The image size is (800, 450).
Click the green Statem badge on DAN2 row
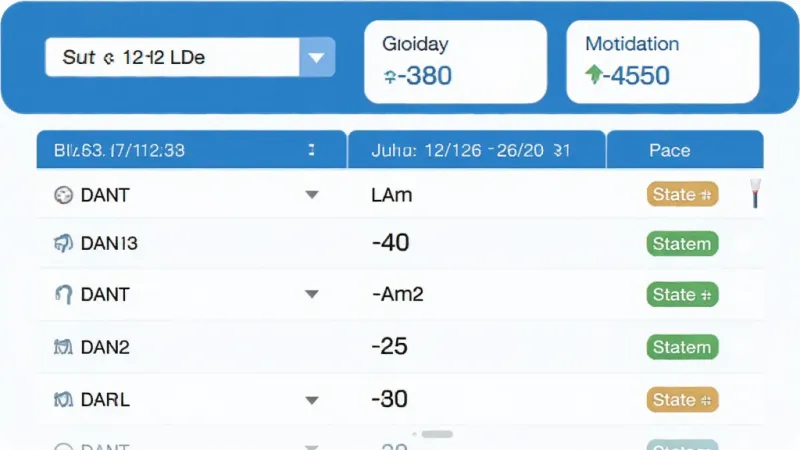pos(682,347)
